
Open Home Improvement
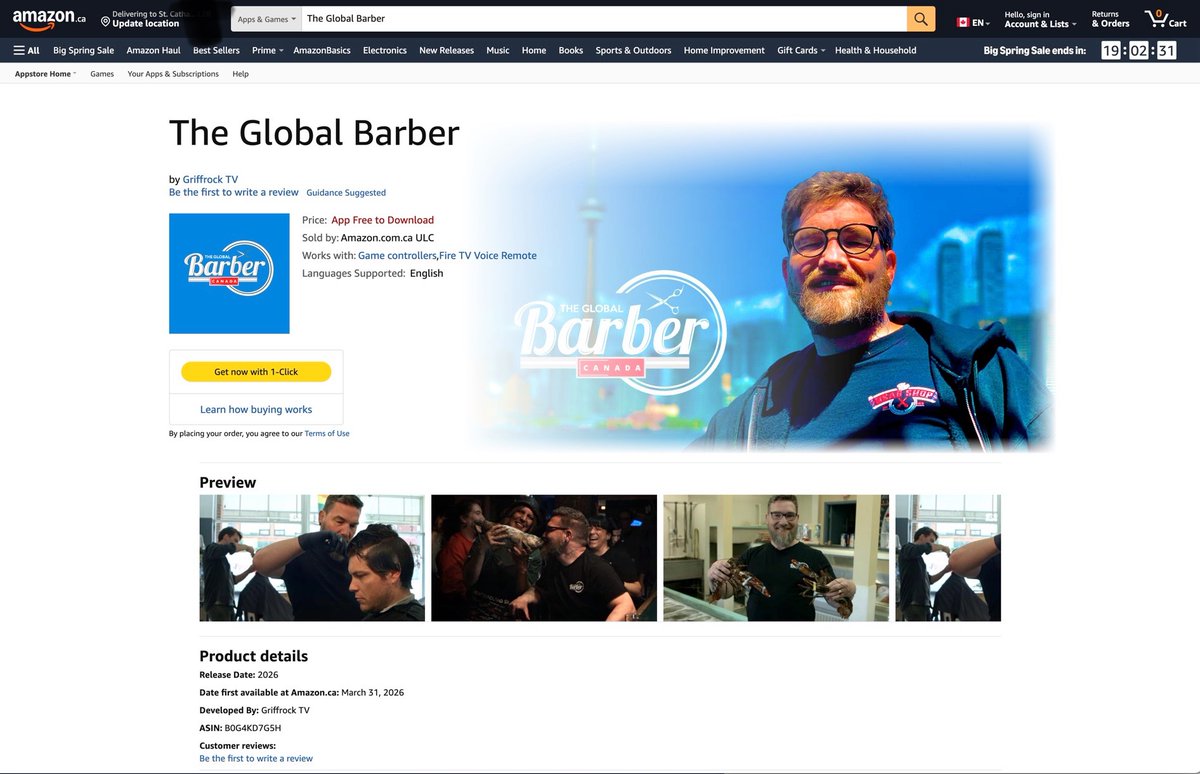click(724, 50)
